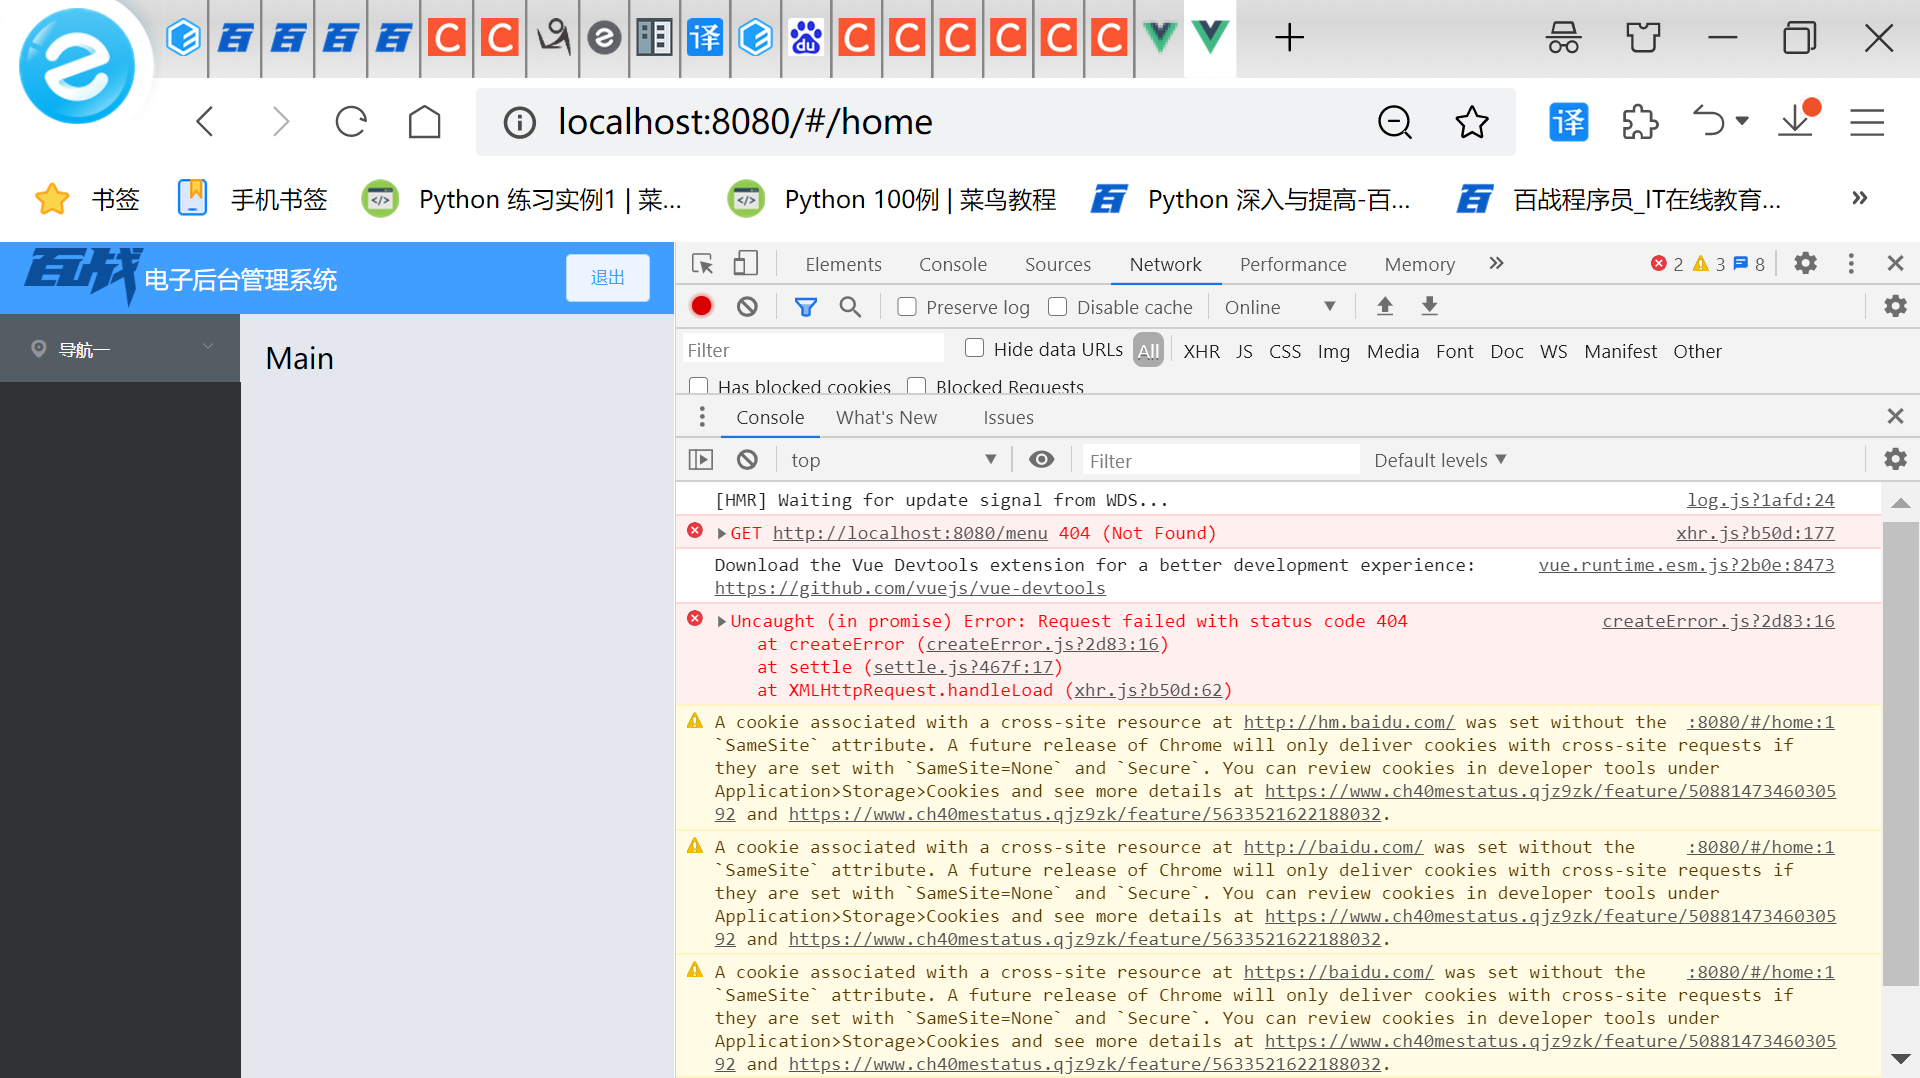The image size is (1920, 1078).
Task: Open the vue-devtools GitHub link
Action: pos(910,588)
